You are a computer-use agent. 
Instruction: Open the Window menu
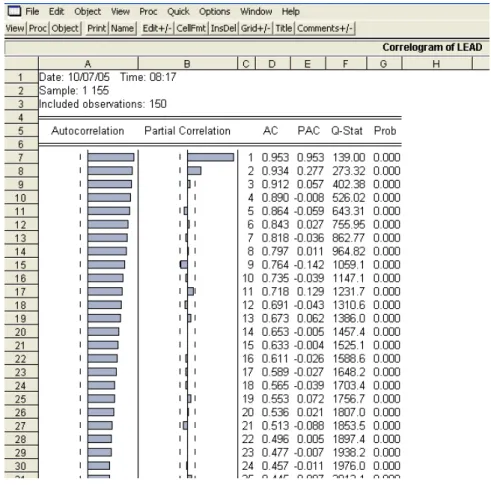tap(256, 12)
